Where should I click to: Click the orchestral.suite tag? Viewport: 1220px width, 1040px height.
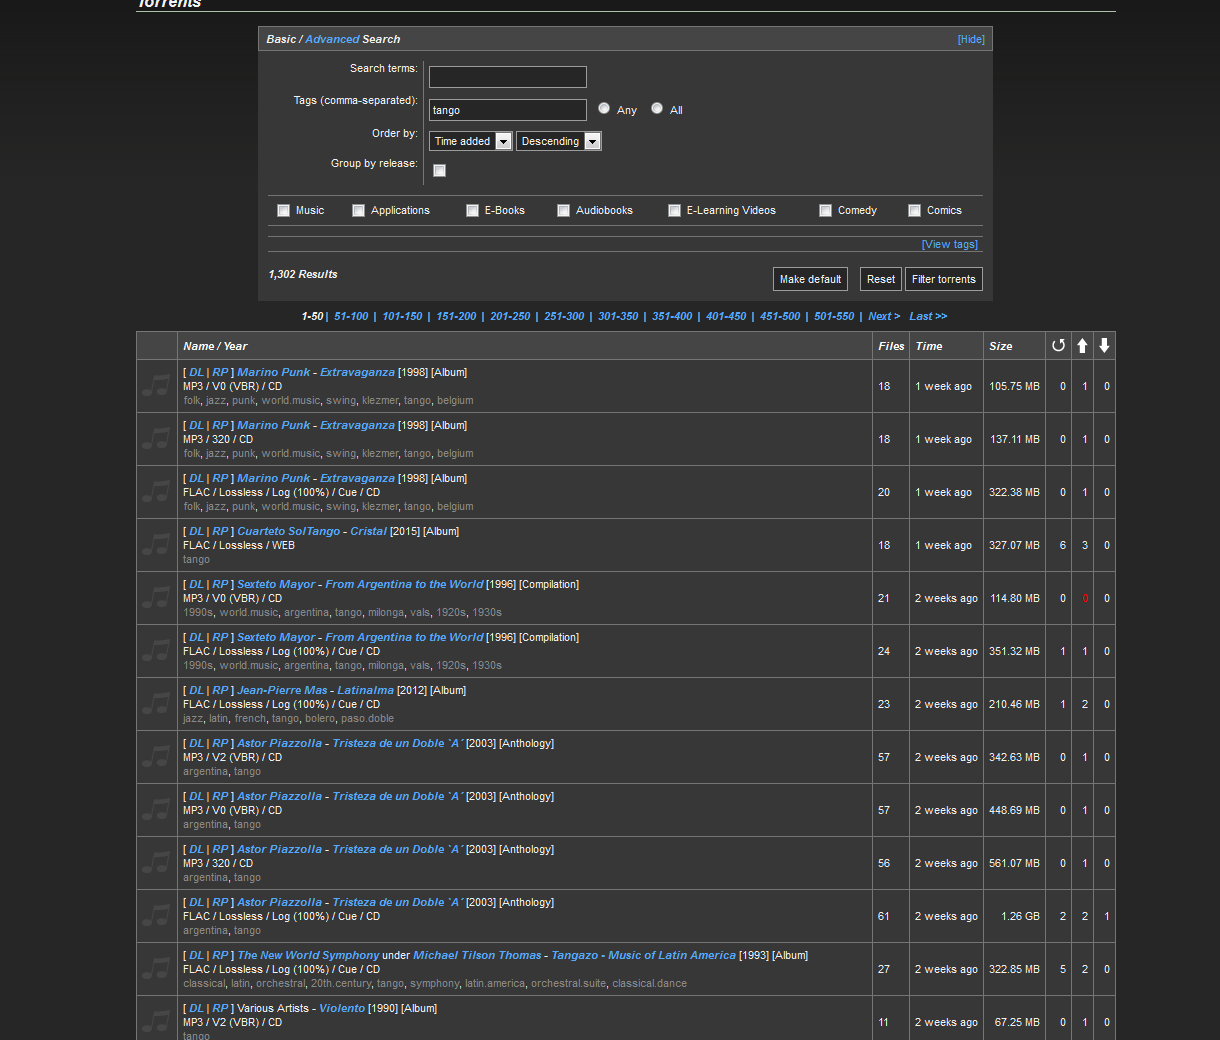tap(568, 983)
